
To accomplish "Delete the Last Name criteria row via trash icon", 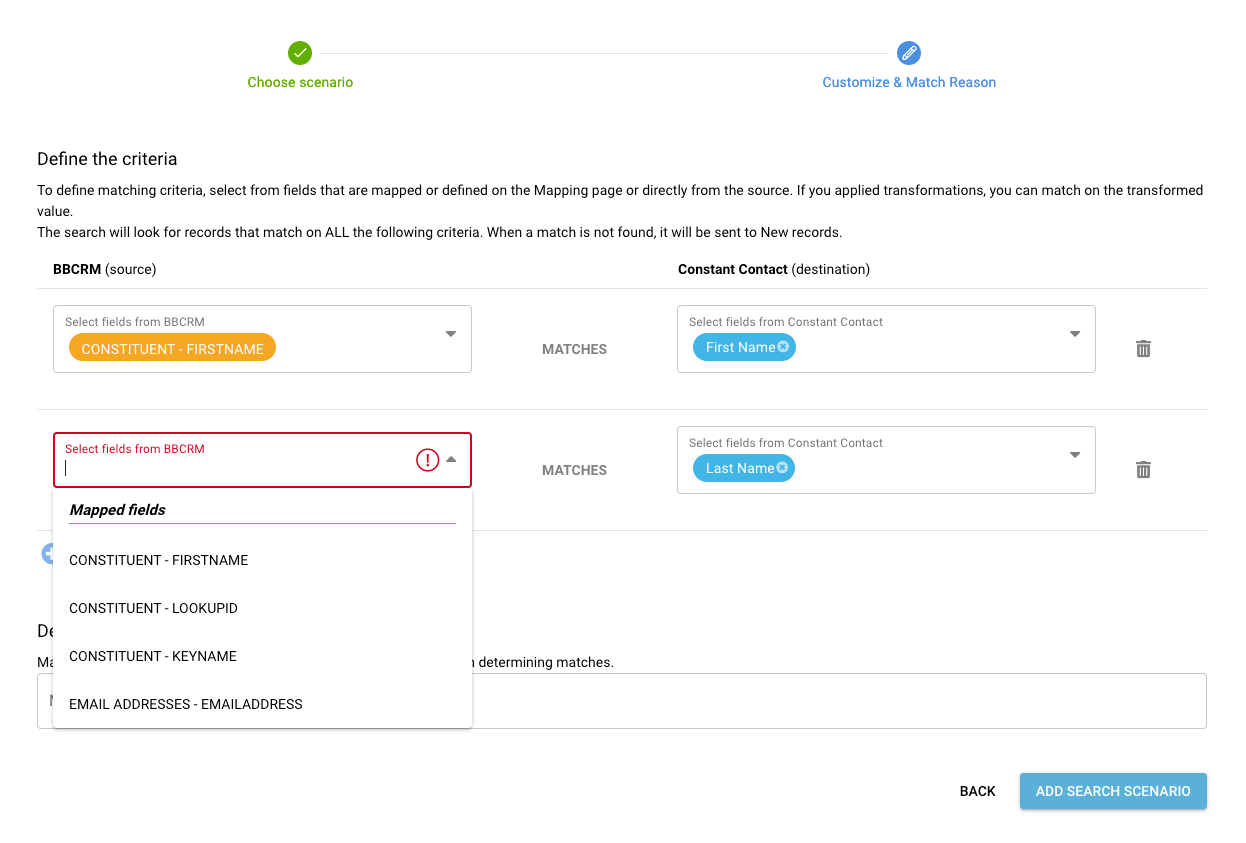I will click(x=1143, y=469).
